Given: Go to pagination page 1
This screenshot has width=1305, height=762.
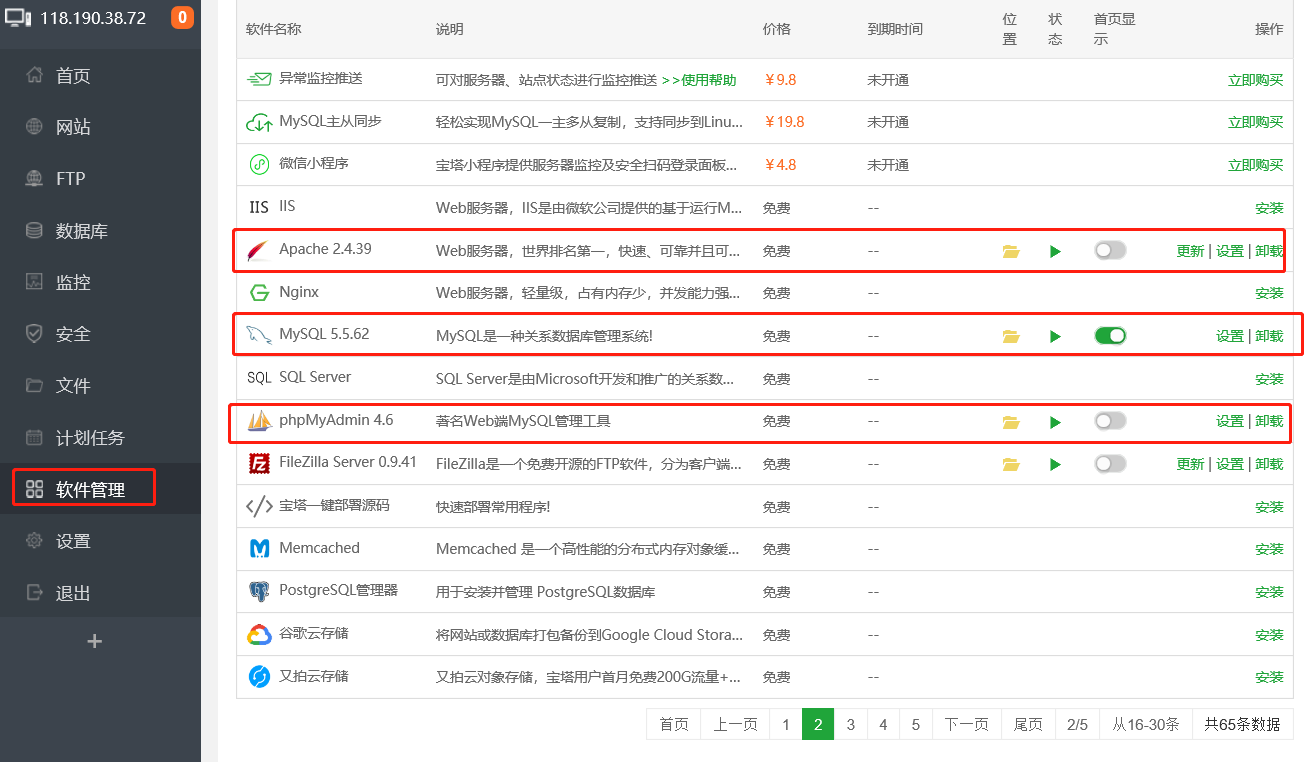Looking at the screenshot, I should 786,724.
